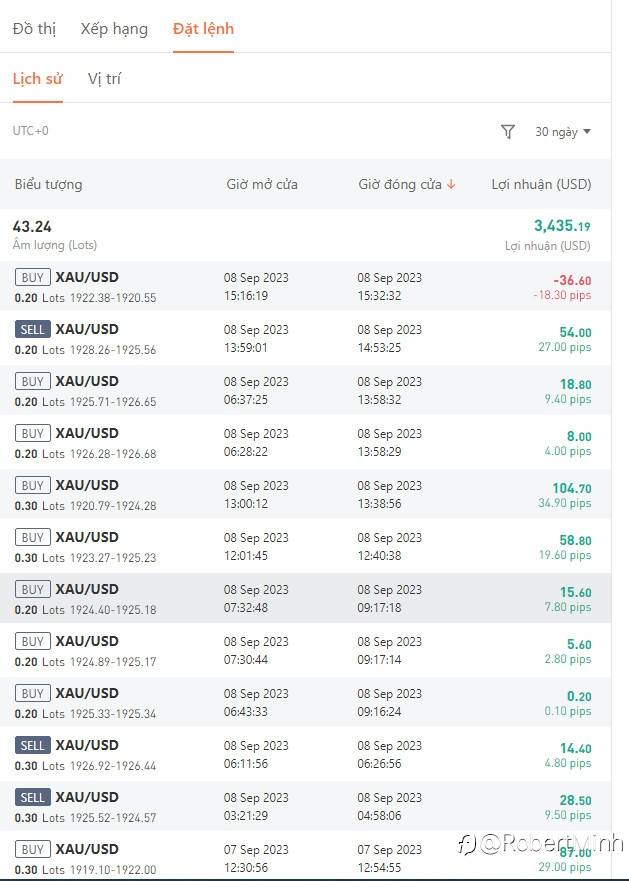Click the UTC+0 timezone label
The image size is (629, 881).
pyautogui.click(x=30, y=131)
